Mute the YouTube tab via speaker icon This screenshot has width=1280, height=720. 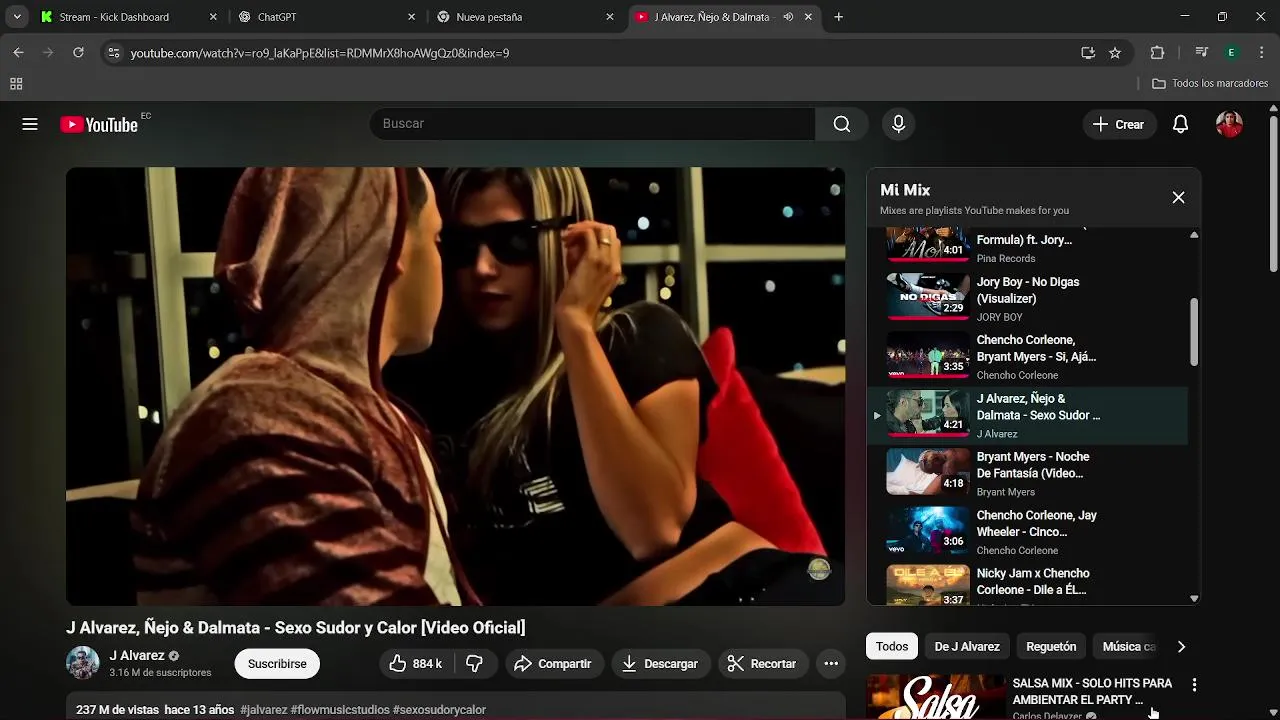pyautogui.click(x=788, y=17)
